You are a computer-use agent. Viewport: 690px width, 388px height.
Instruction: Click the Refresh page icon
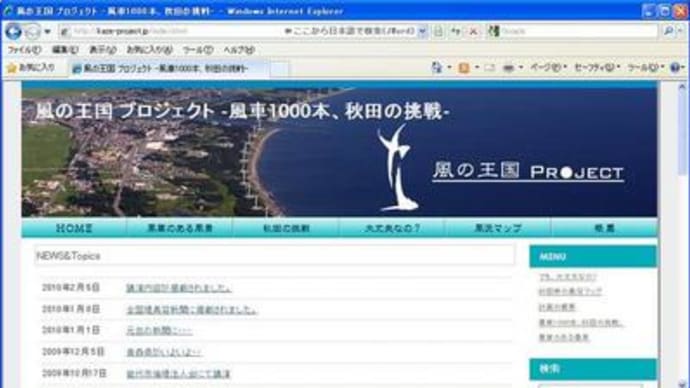coord(456,31)
